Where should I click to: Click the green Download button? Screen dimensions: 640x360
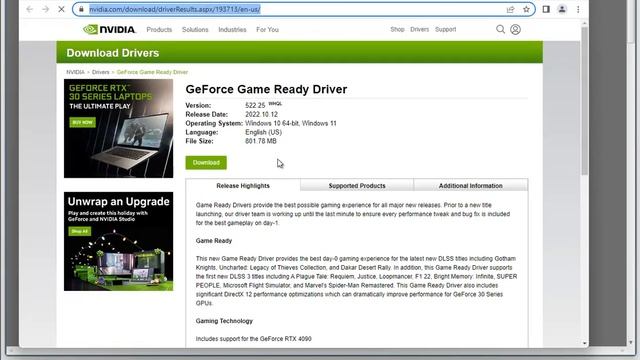tap(206, 162)
